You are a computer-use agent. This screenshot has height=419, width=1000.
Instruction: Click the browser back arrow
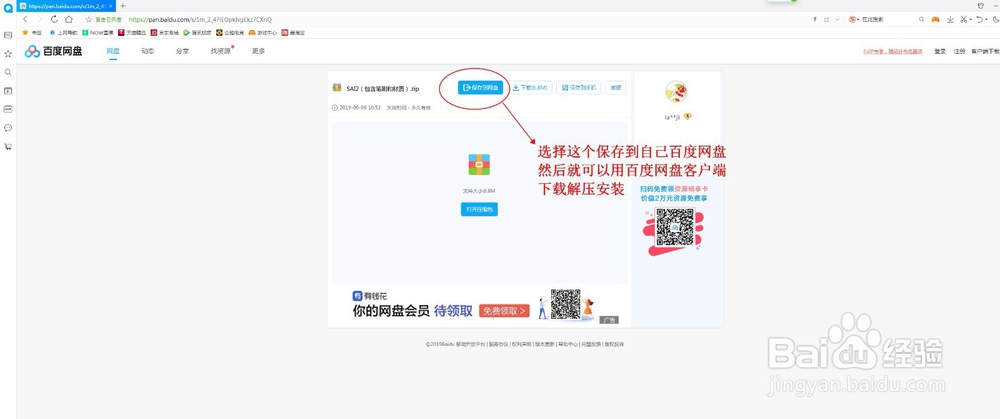click(x=25, y=20)
